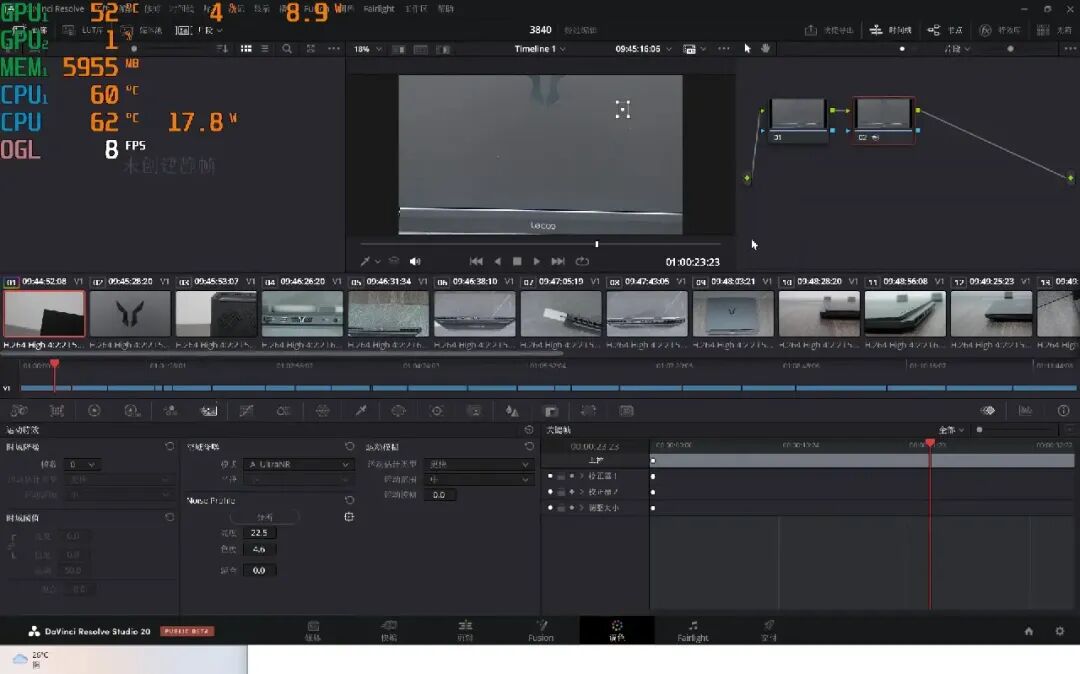Open the viewer qualifier picker tool
The width and height of the screenshot is (1080, 674).
[365, 262]
